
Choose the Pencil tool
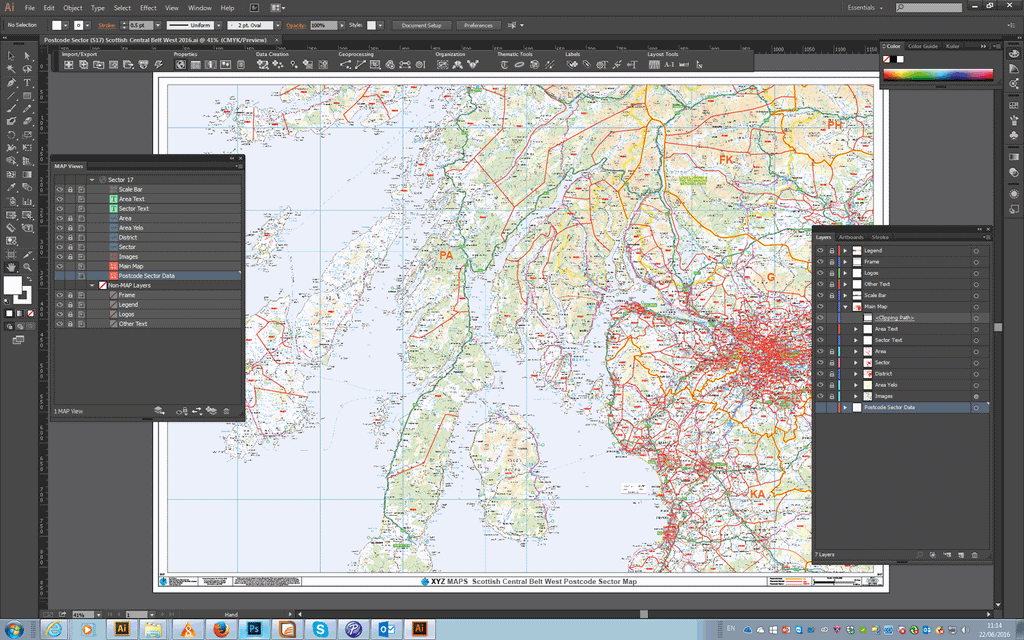click(27, 109)
